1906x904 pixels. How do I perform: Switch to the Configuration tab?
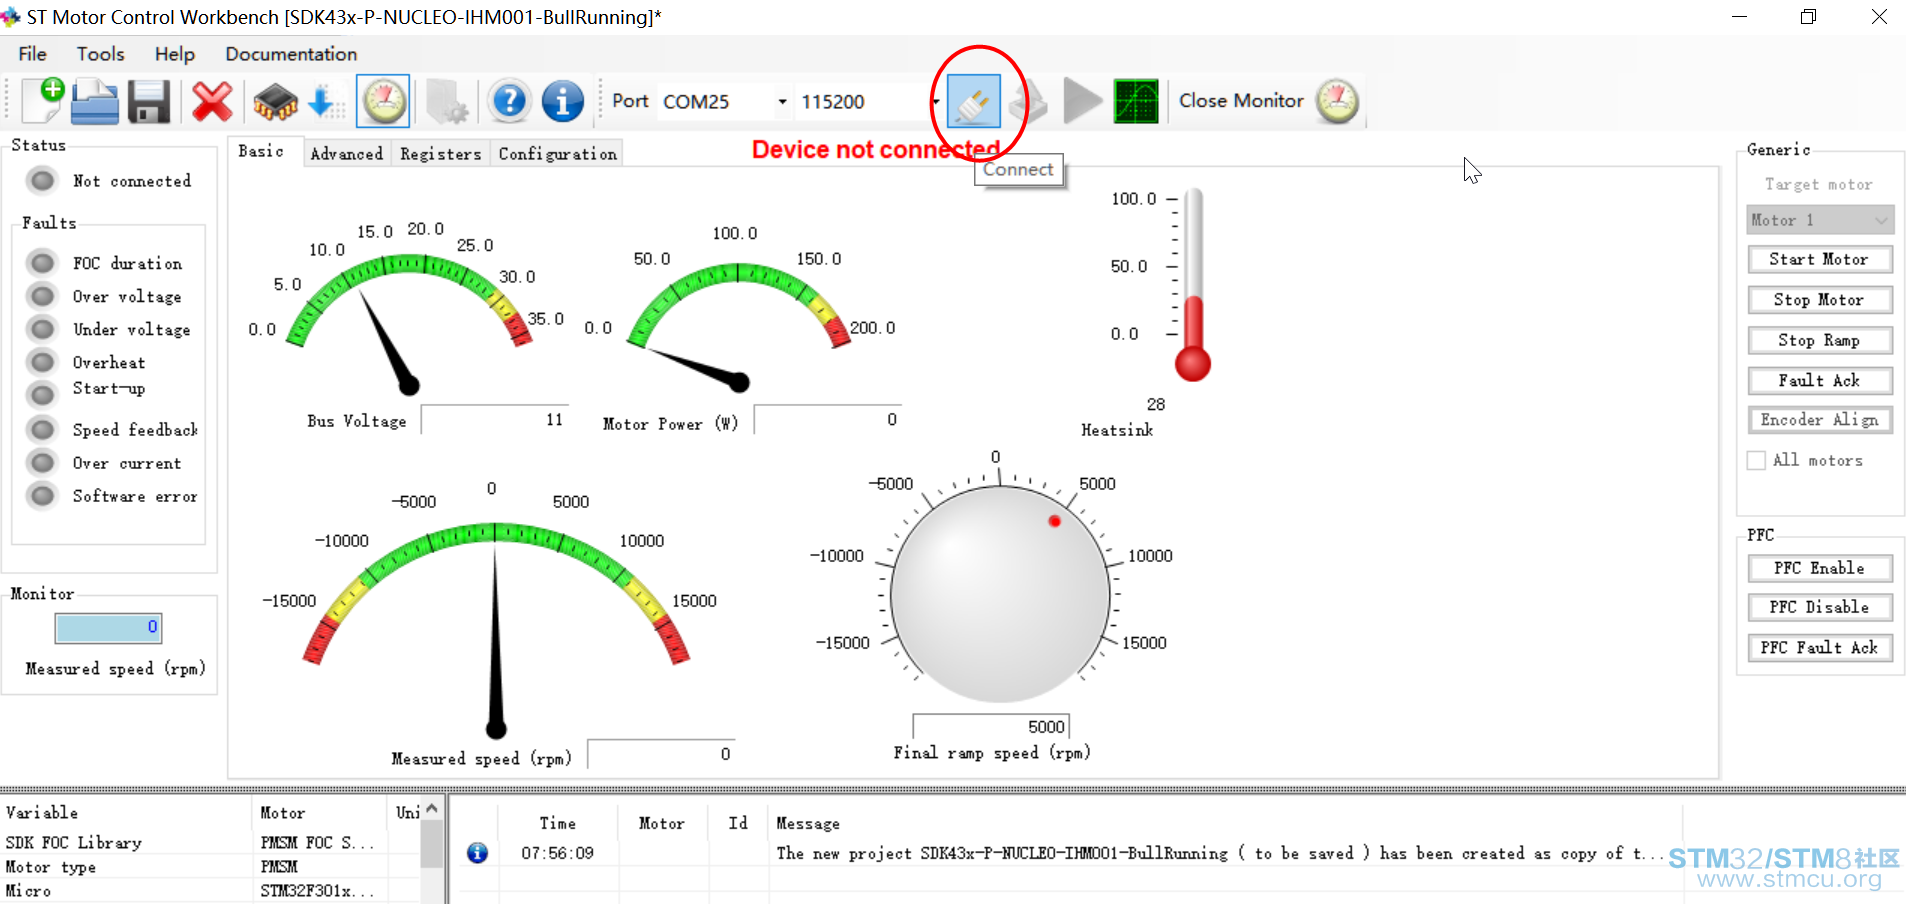point(557,153)
